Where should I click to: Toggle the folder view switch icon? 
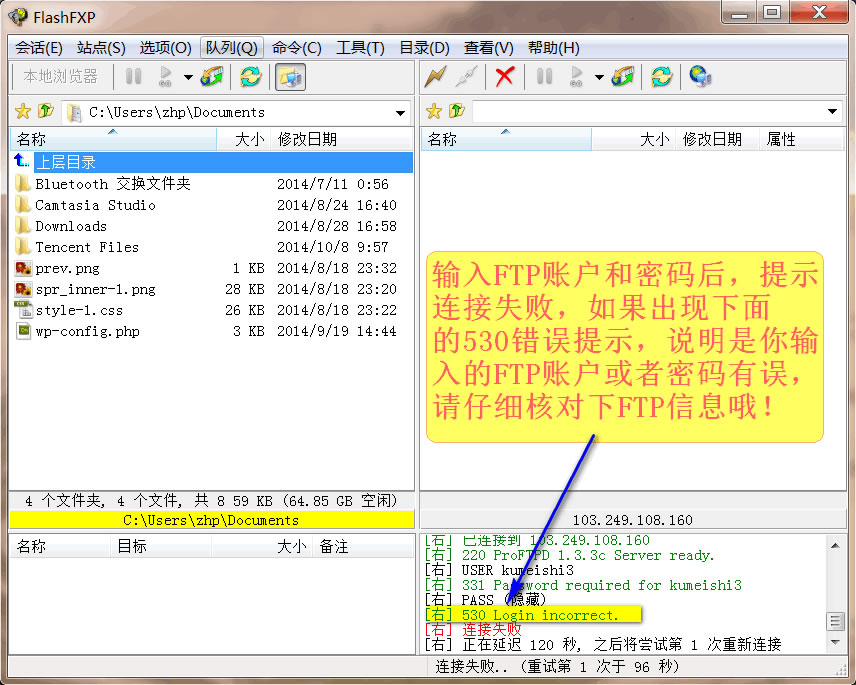(x=290, y=78)
